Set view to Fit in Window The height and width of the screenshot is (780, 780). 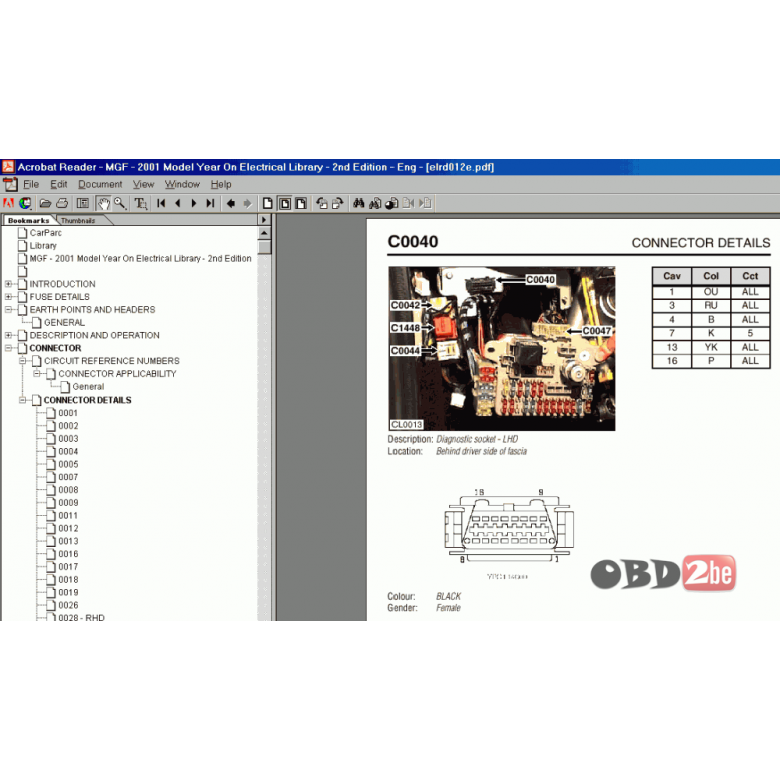coord(285,203)
